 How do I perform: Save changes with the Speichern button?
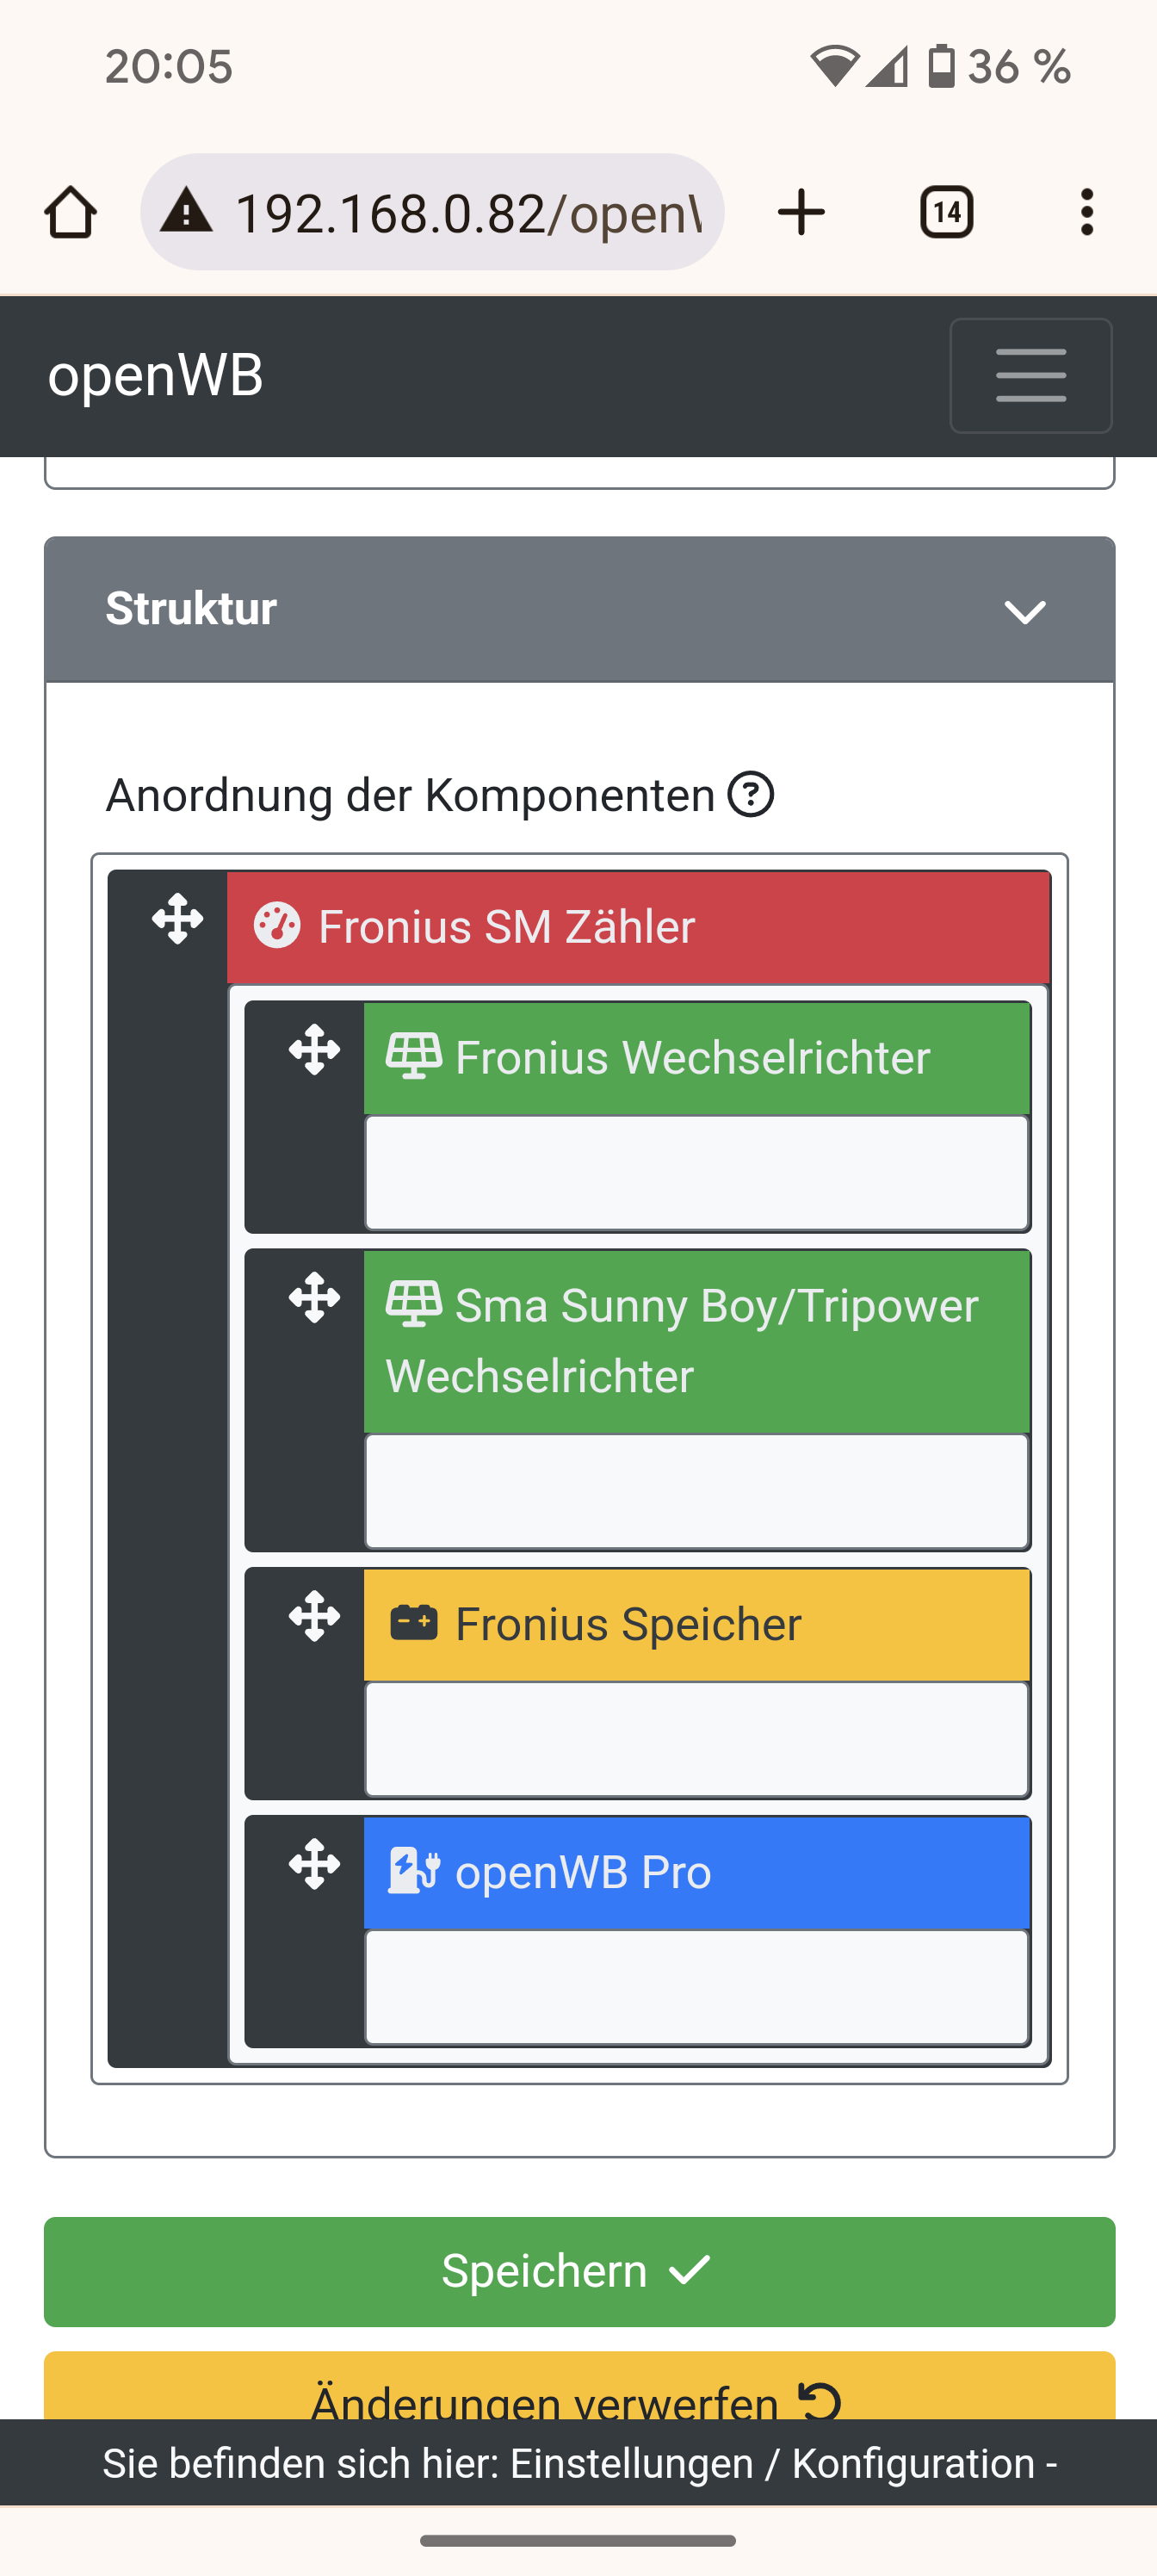(579, 2271)
